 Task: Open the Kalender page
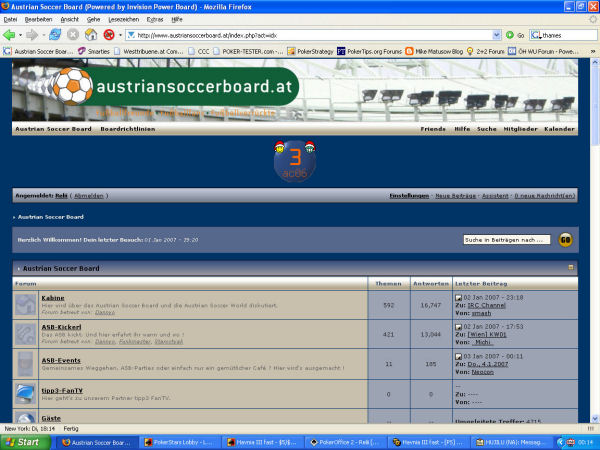point(559,129)
